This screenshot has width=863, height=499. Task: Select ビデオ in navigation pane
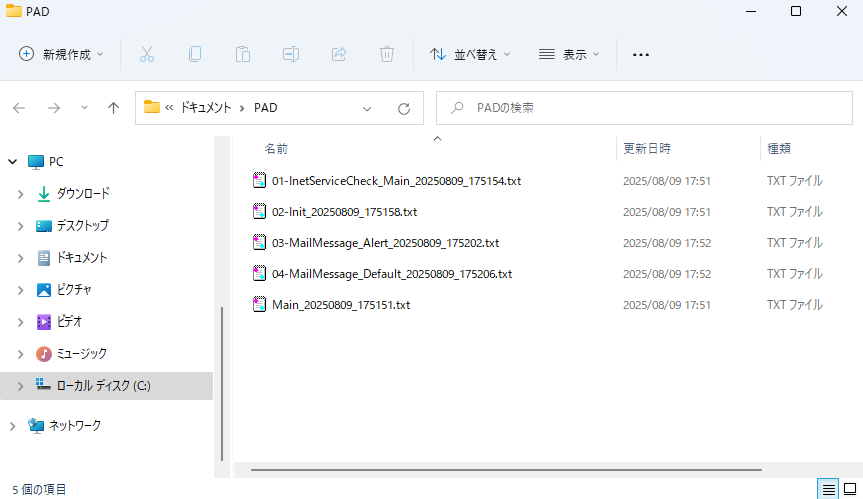pos(69,322)
